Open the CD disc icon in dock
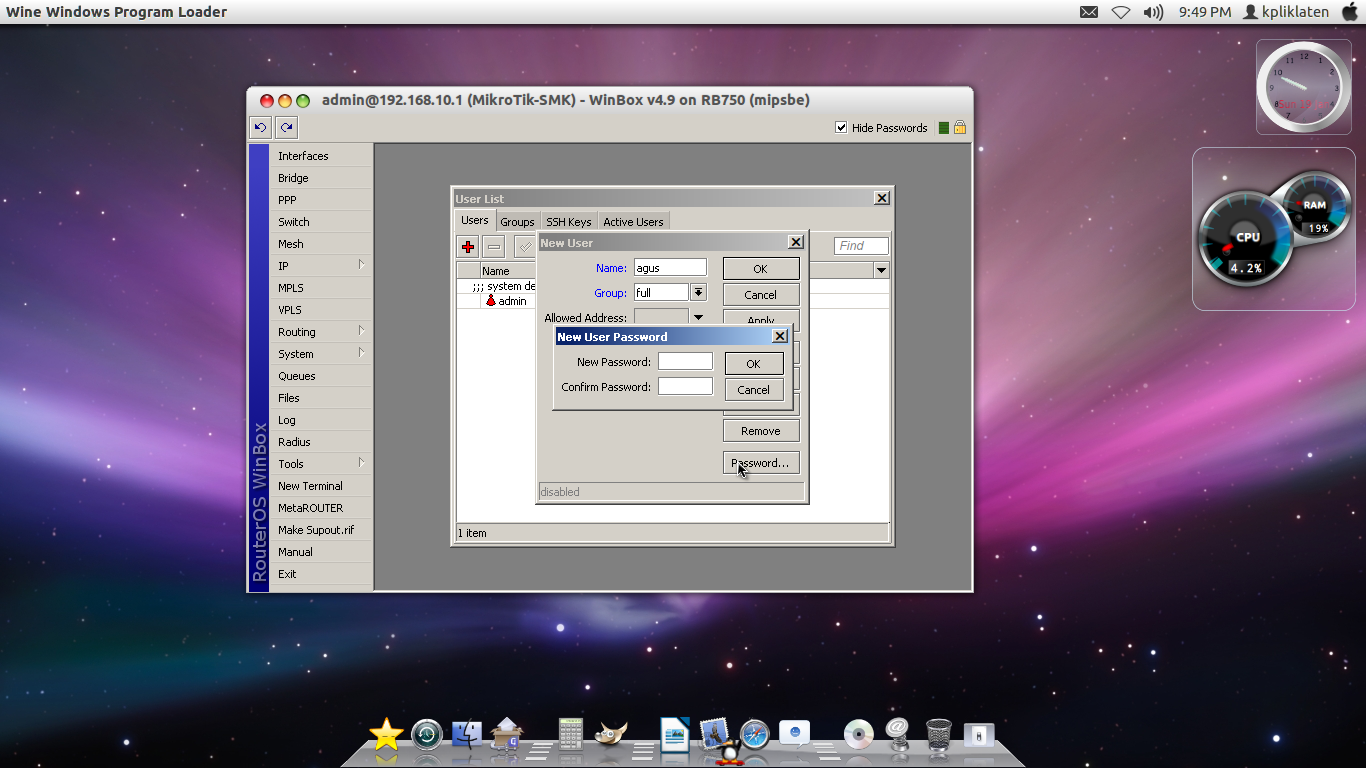This screenshot has width=1366, height=768. 859,735
